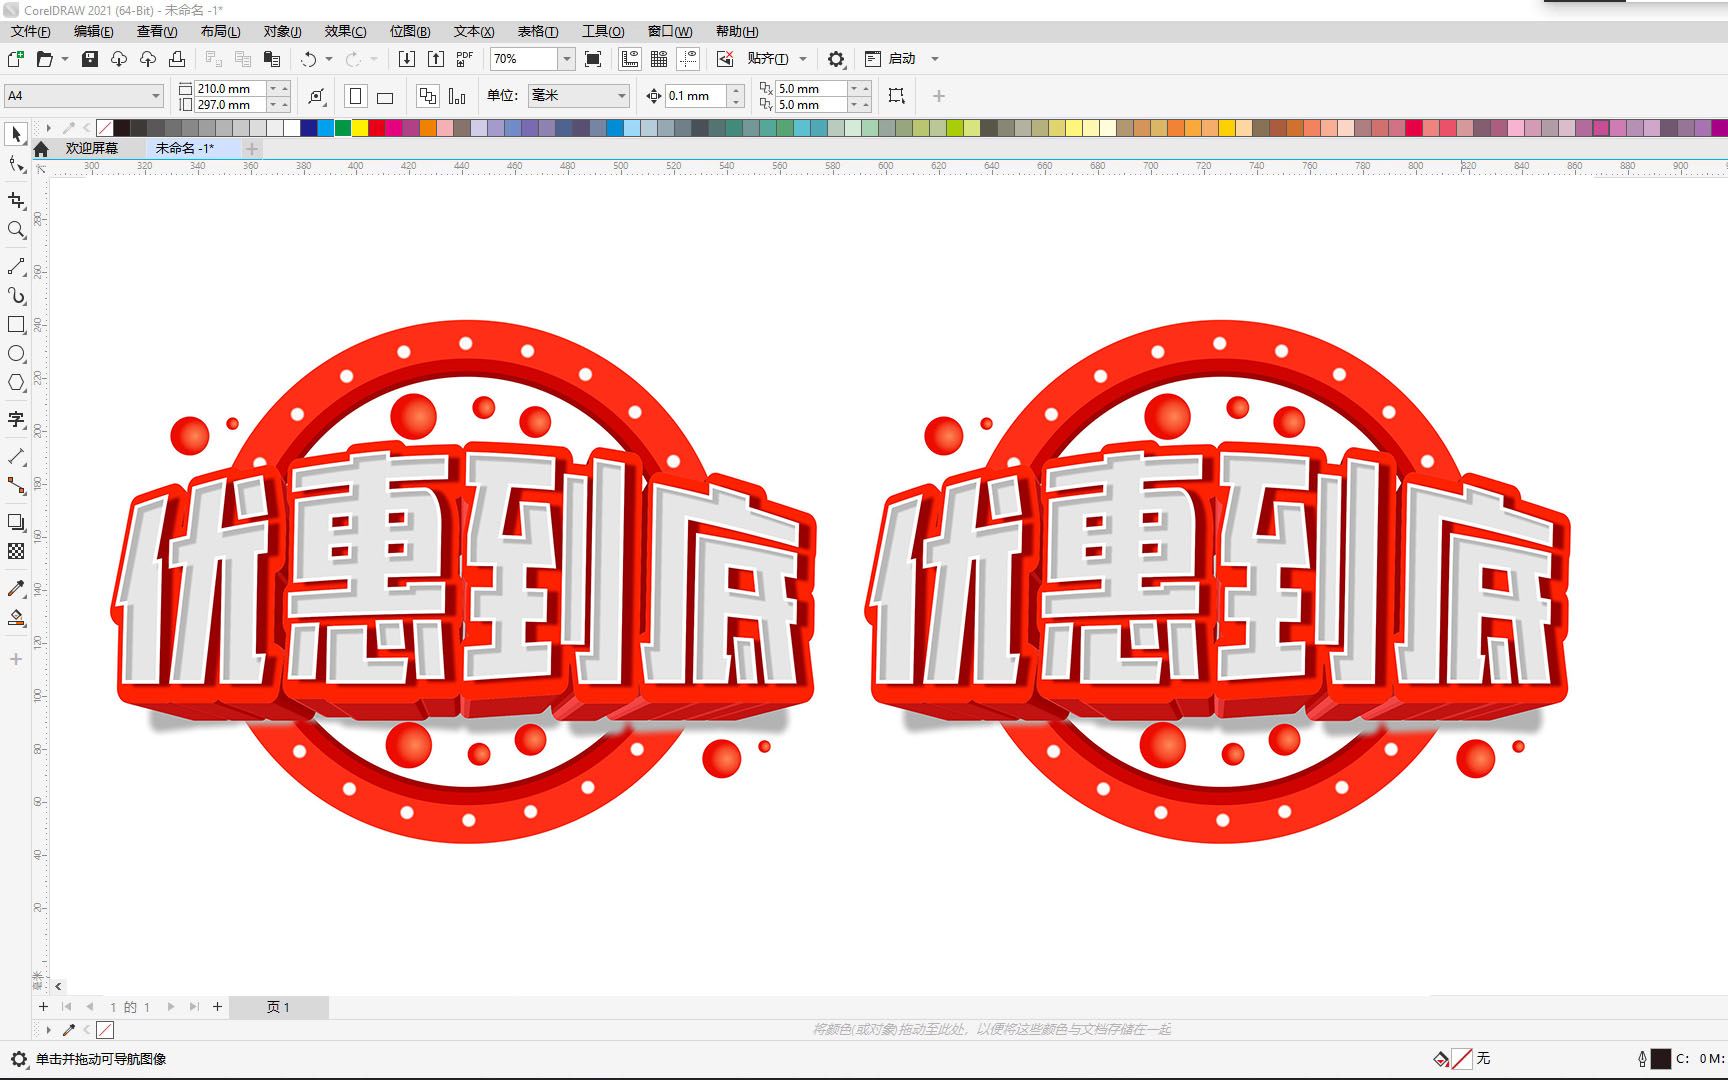This screenshot has width=1728, height=1080.
Task: Click the left arrow of the horizontal scrollbar
Action: pos(58,986)
